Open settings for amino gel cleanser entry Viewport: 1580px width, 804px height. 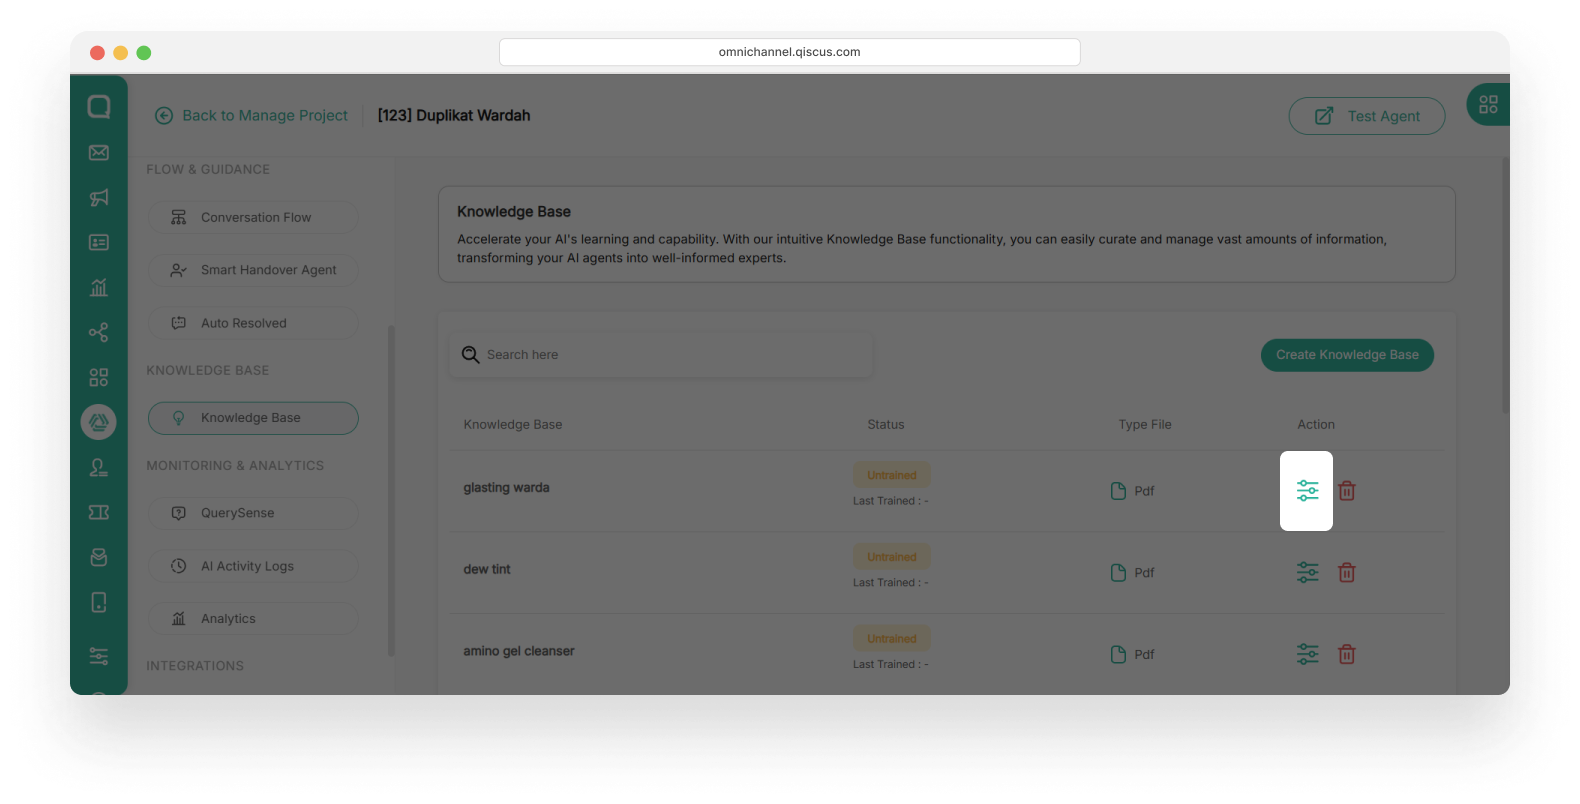tap(1307, 654)
